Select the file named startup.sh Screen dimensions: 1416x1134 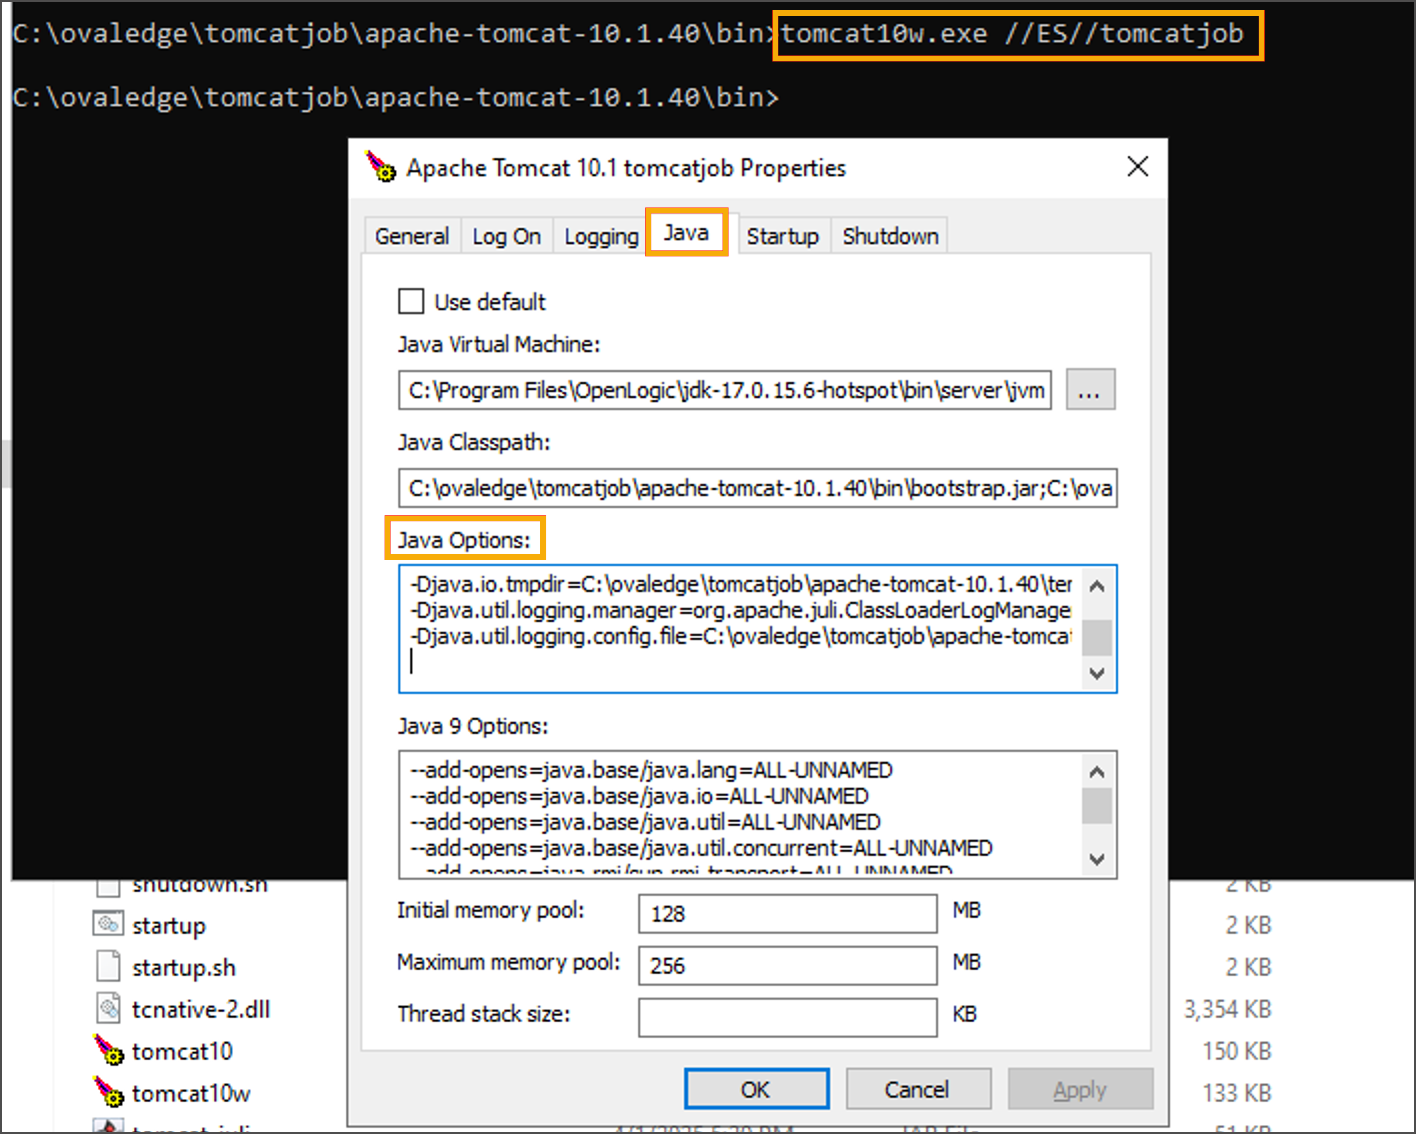point(184,968)
